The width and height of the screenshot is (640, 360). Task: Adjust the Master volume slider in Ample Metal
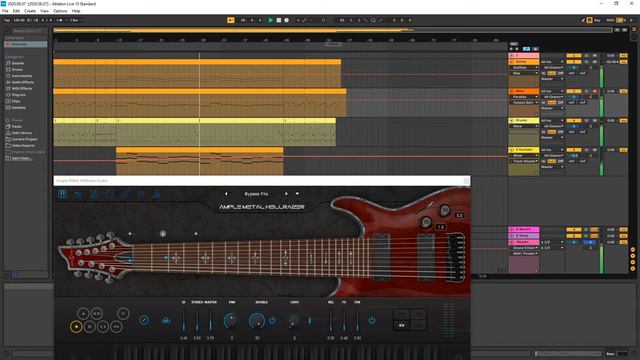coord(211,320)
